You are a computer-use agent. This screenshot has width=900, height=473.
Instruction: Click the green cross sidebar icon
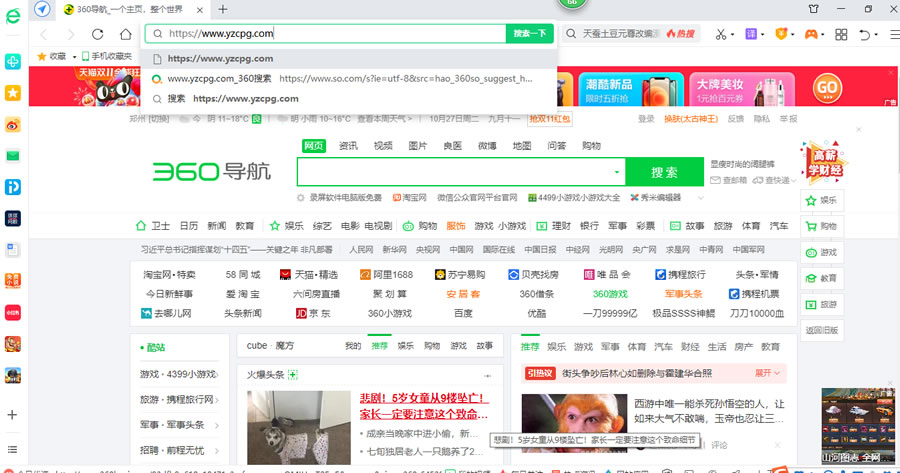click(x=13, y=61)
